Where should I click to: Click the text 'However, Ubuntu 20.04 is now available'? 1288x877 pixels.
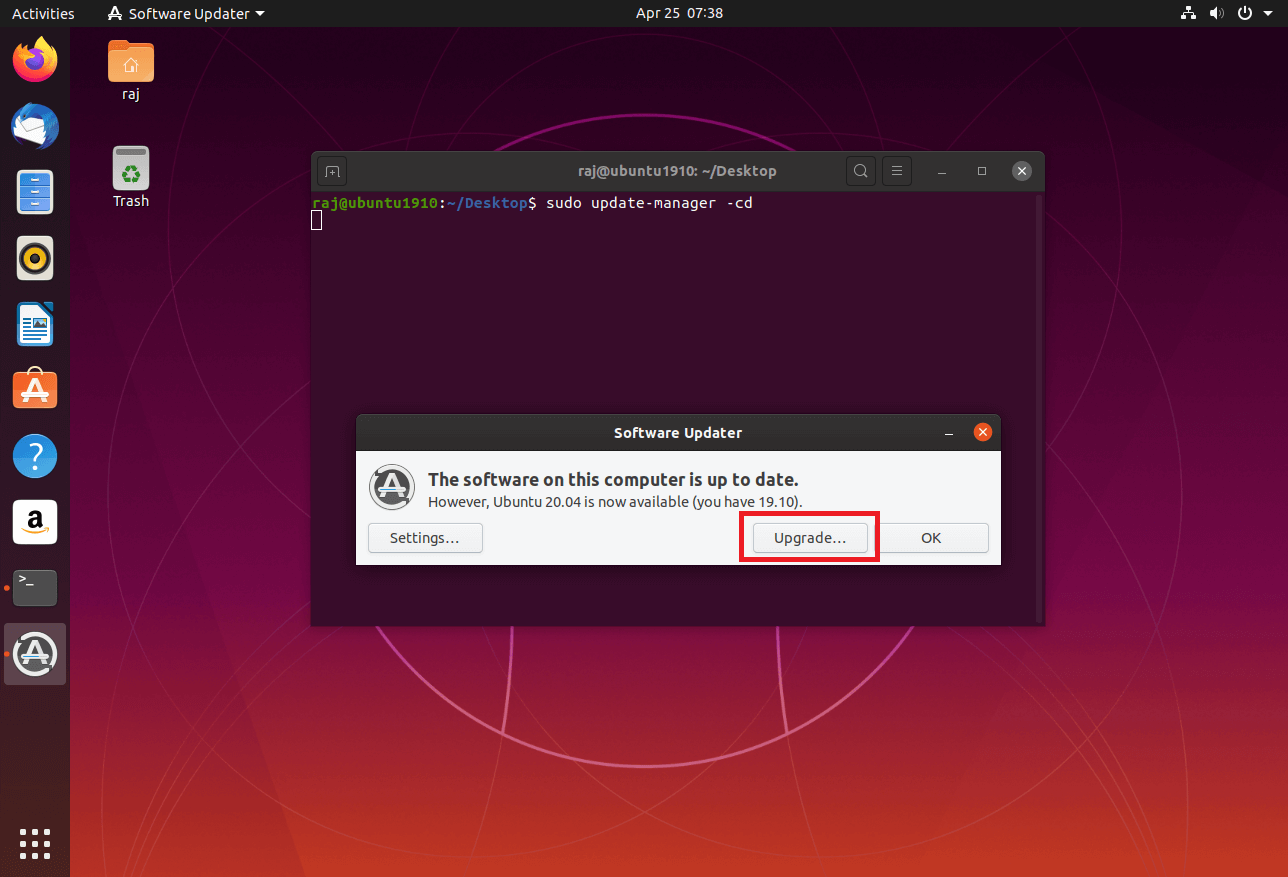[x=557, y=501]
